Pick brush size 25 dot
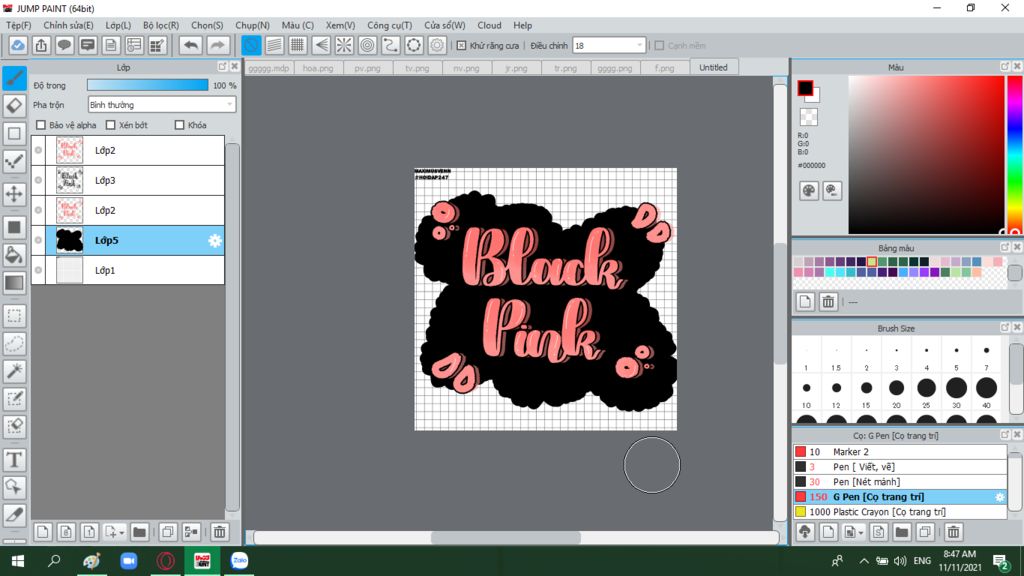 pos(926,388)
